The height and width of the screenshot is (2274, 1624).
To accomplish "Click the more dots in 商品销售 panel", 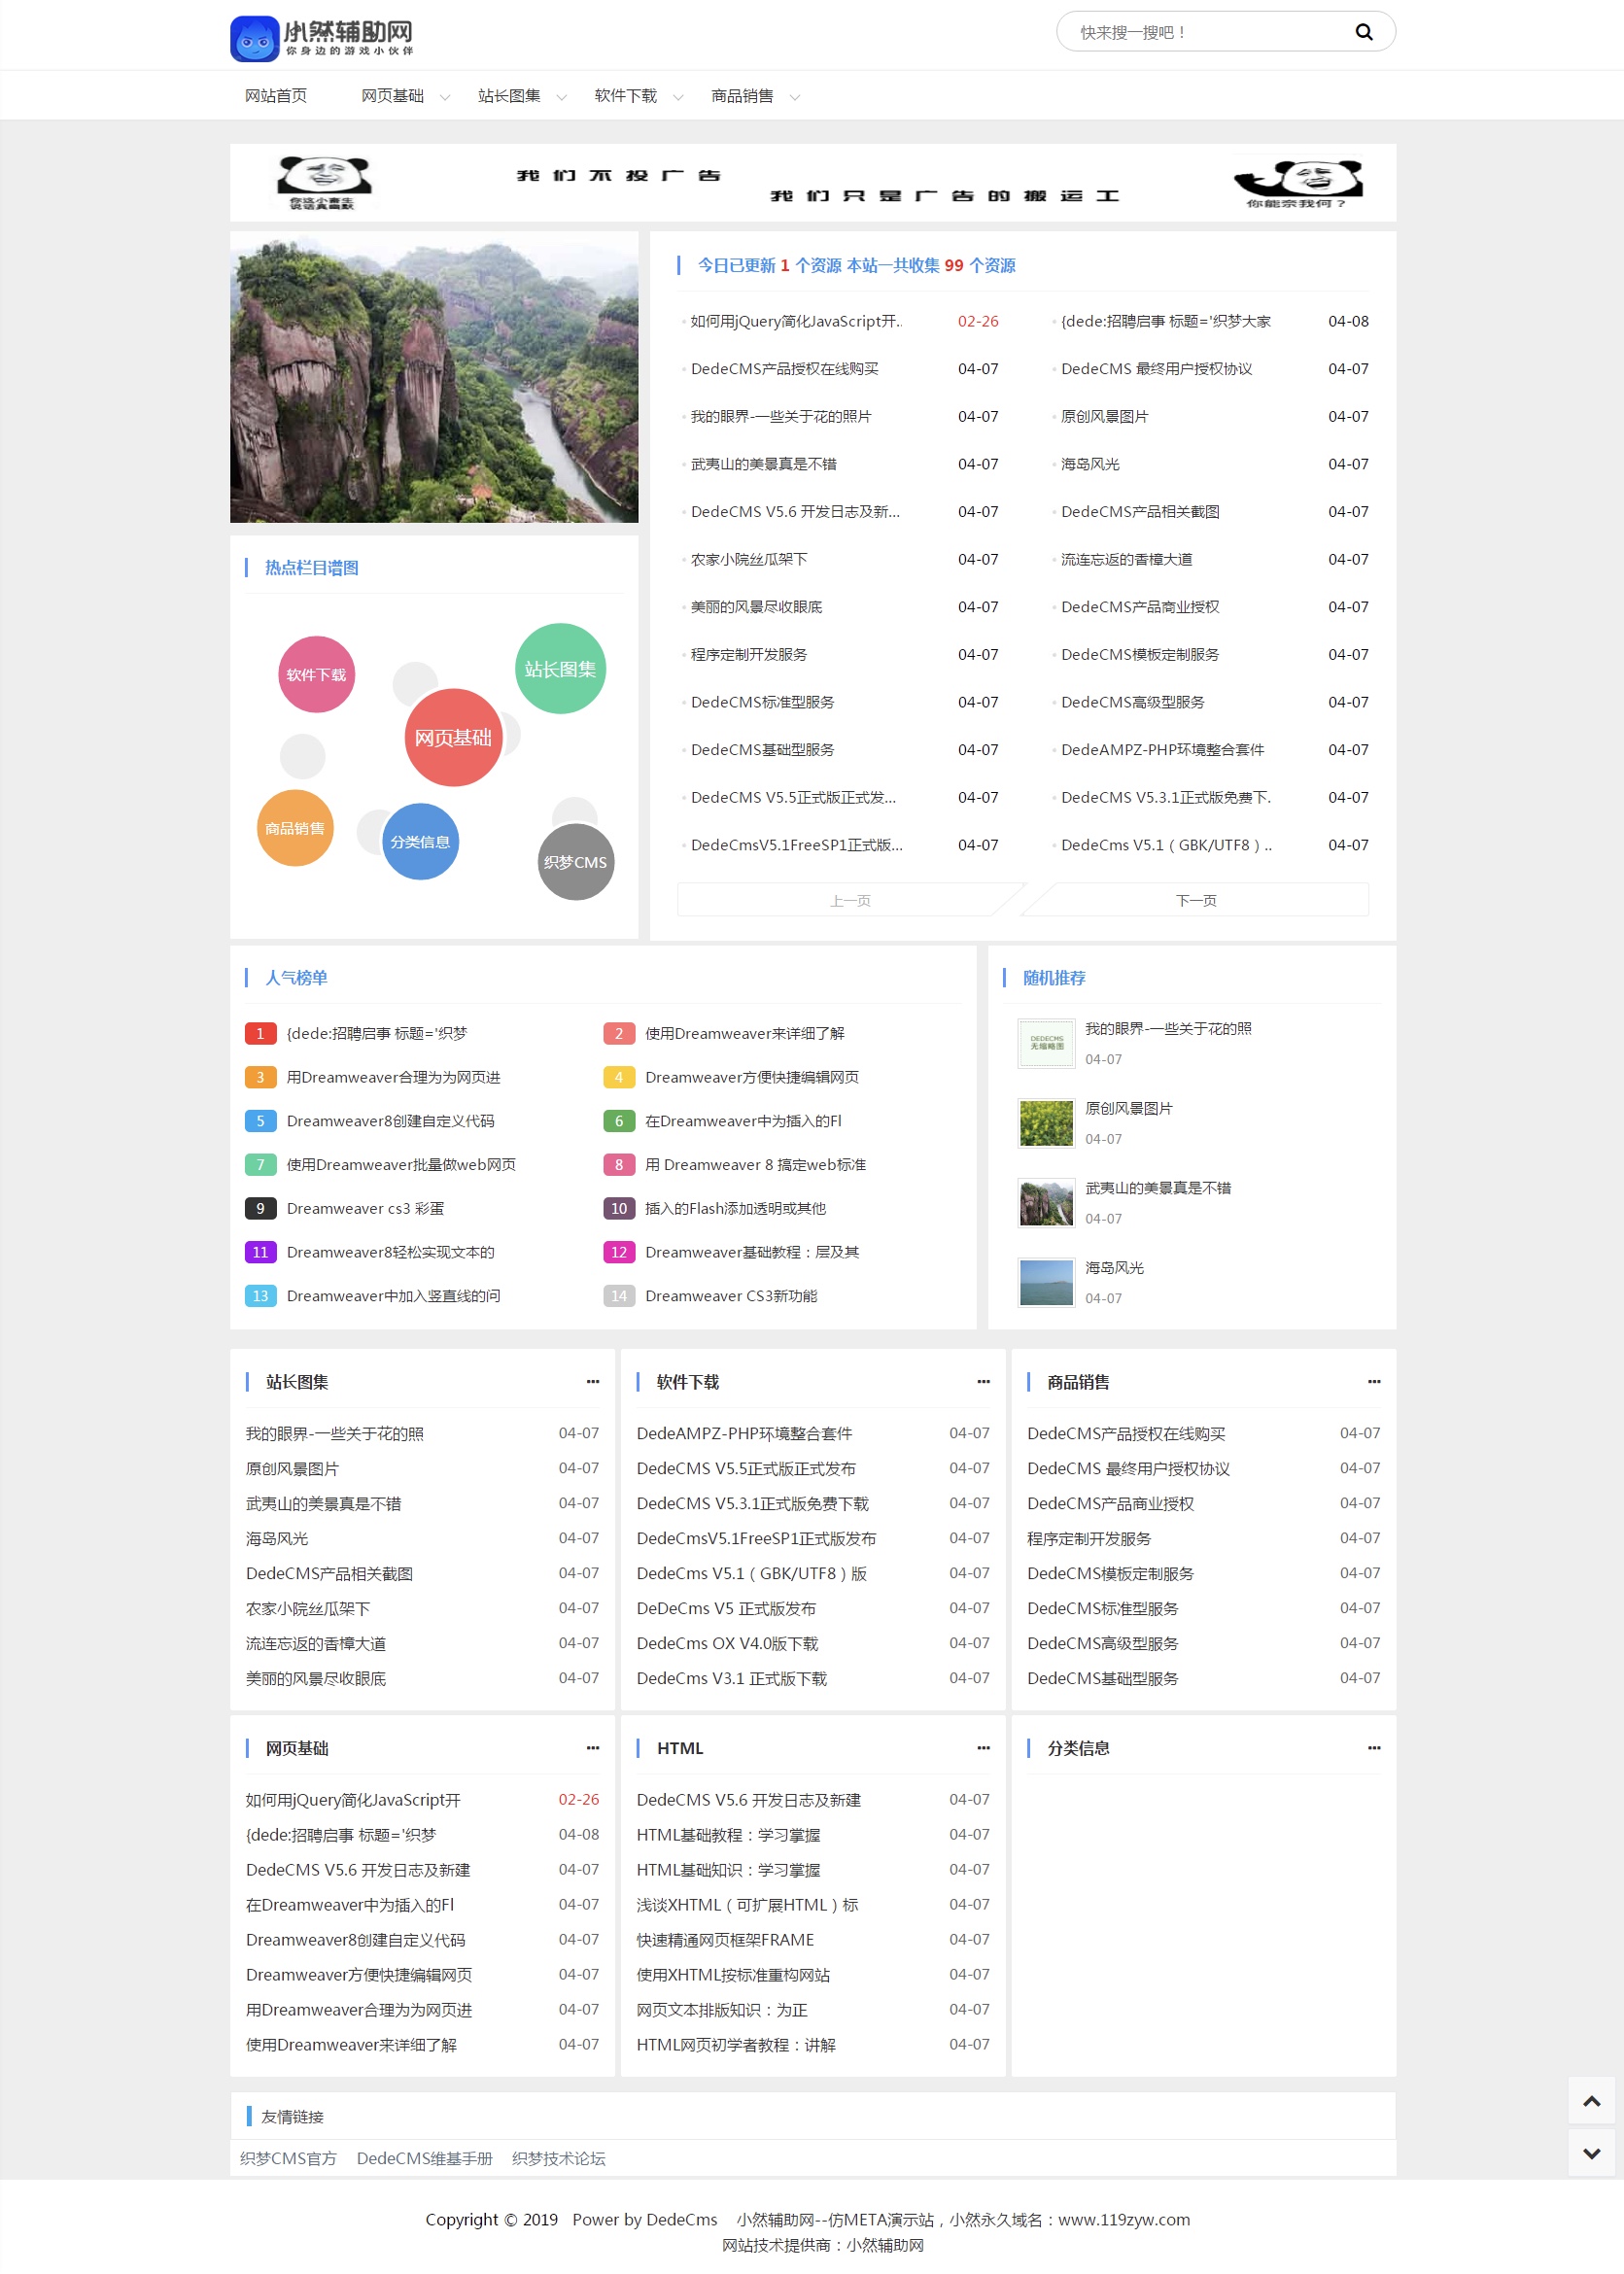I will (x=1374, y=1381).
